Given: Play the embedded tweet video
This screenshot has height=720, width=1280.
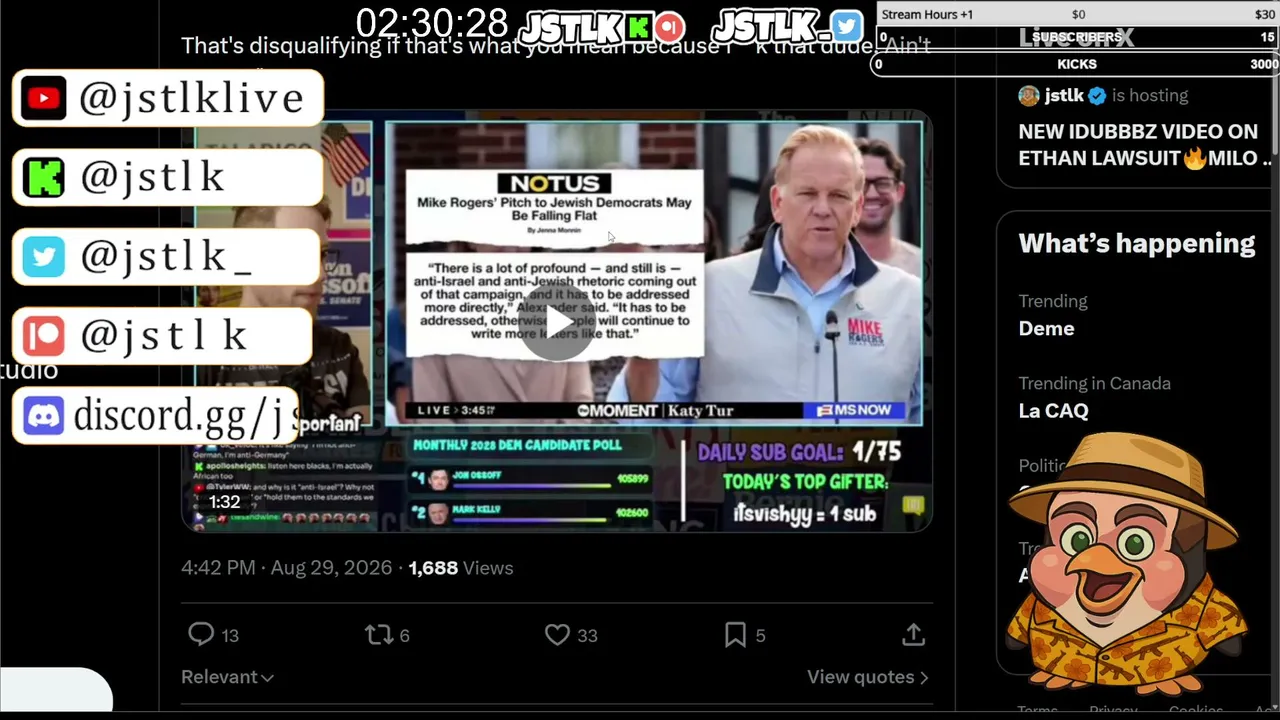Looking at the screenshot, I should (x=557, y=323).
